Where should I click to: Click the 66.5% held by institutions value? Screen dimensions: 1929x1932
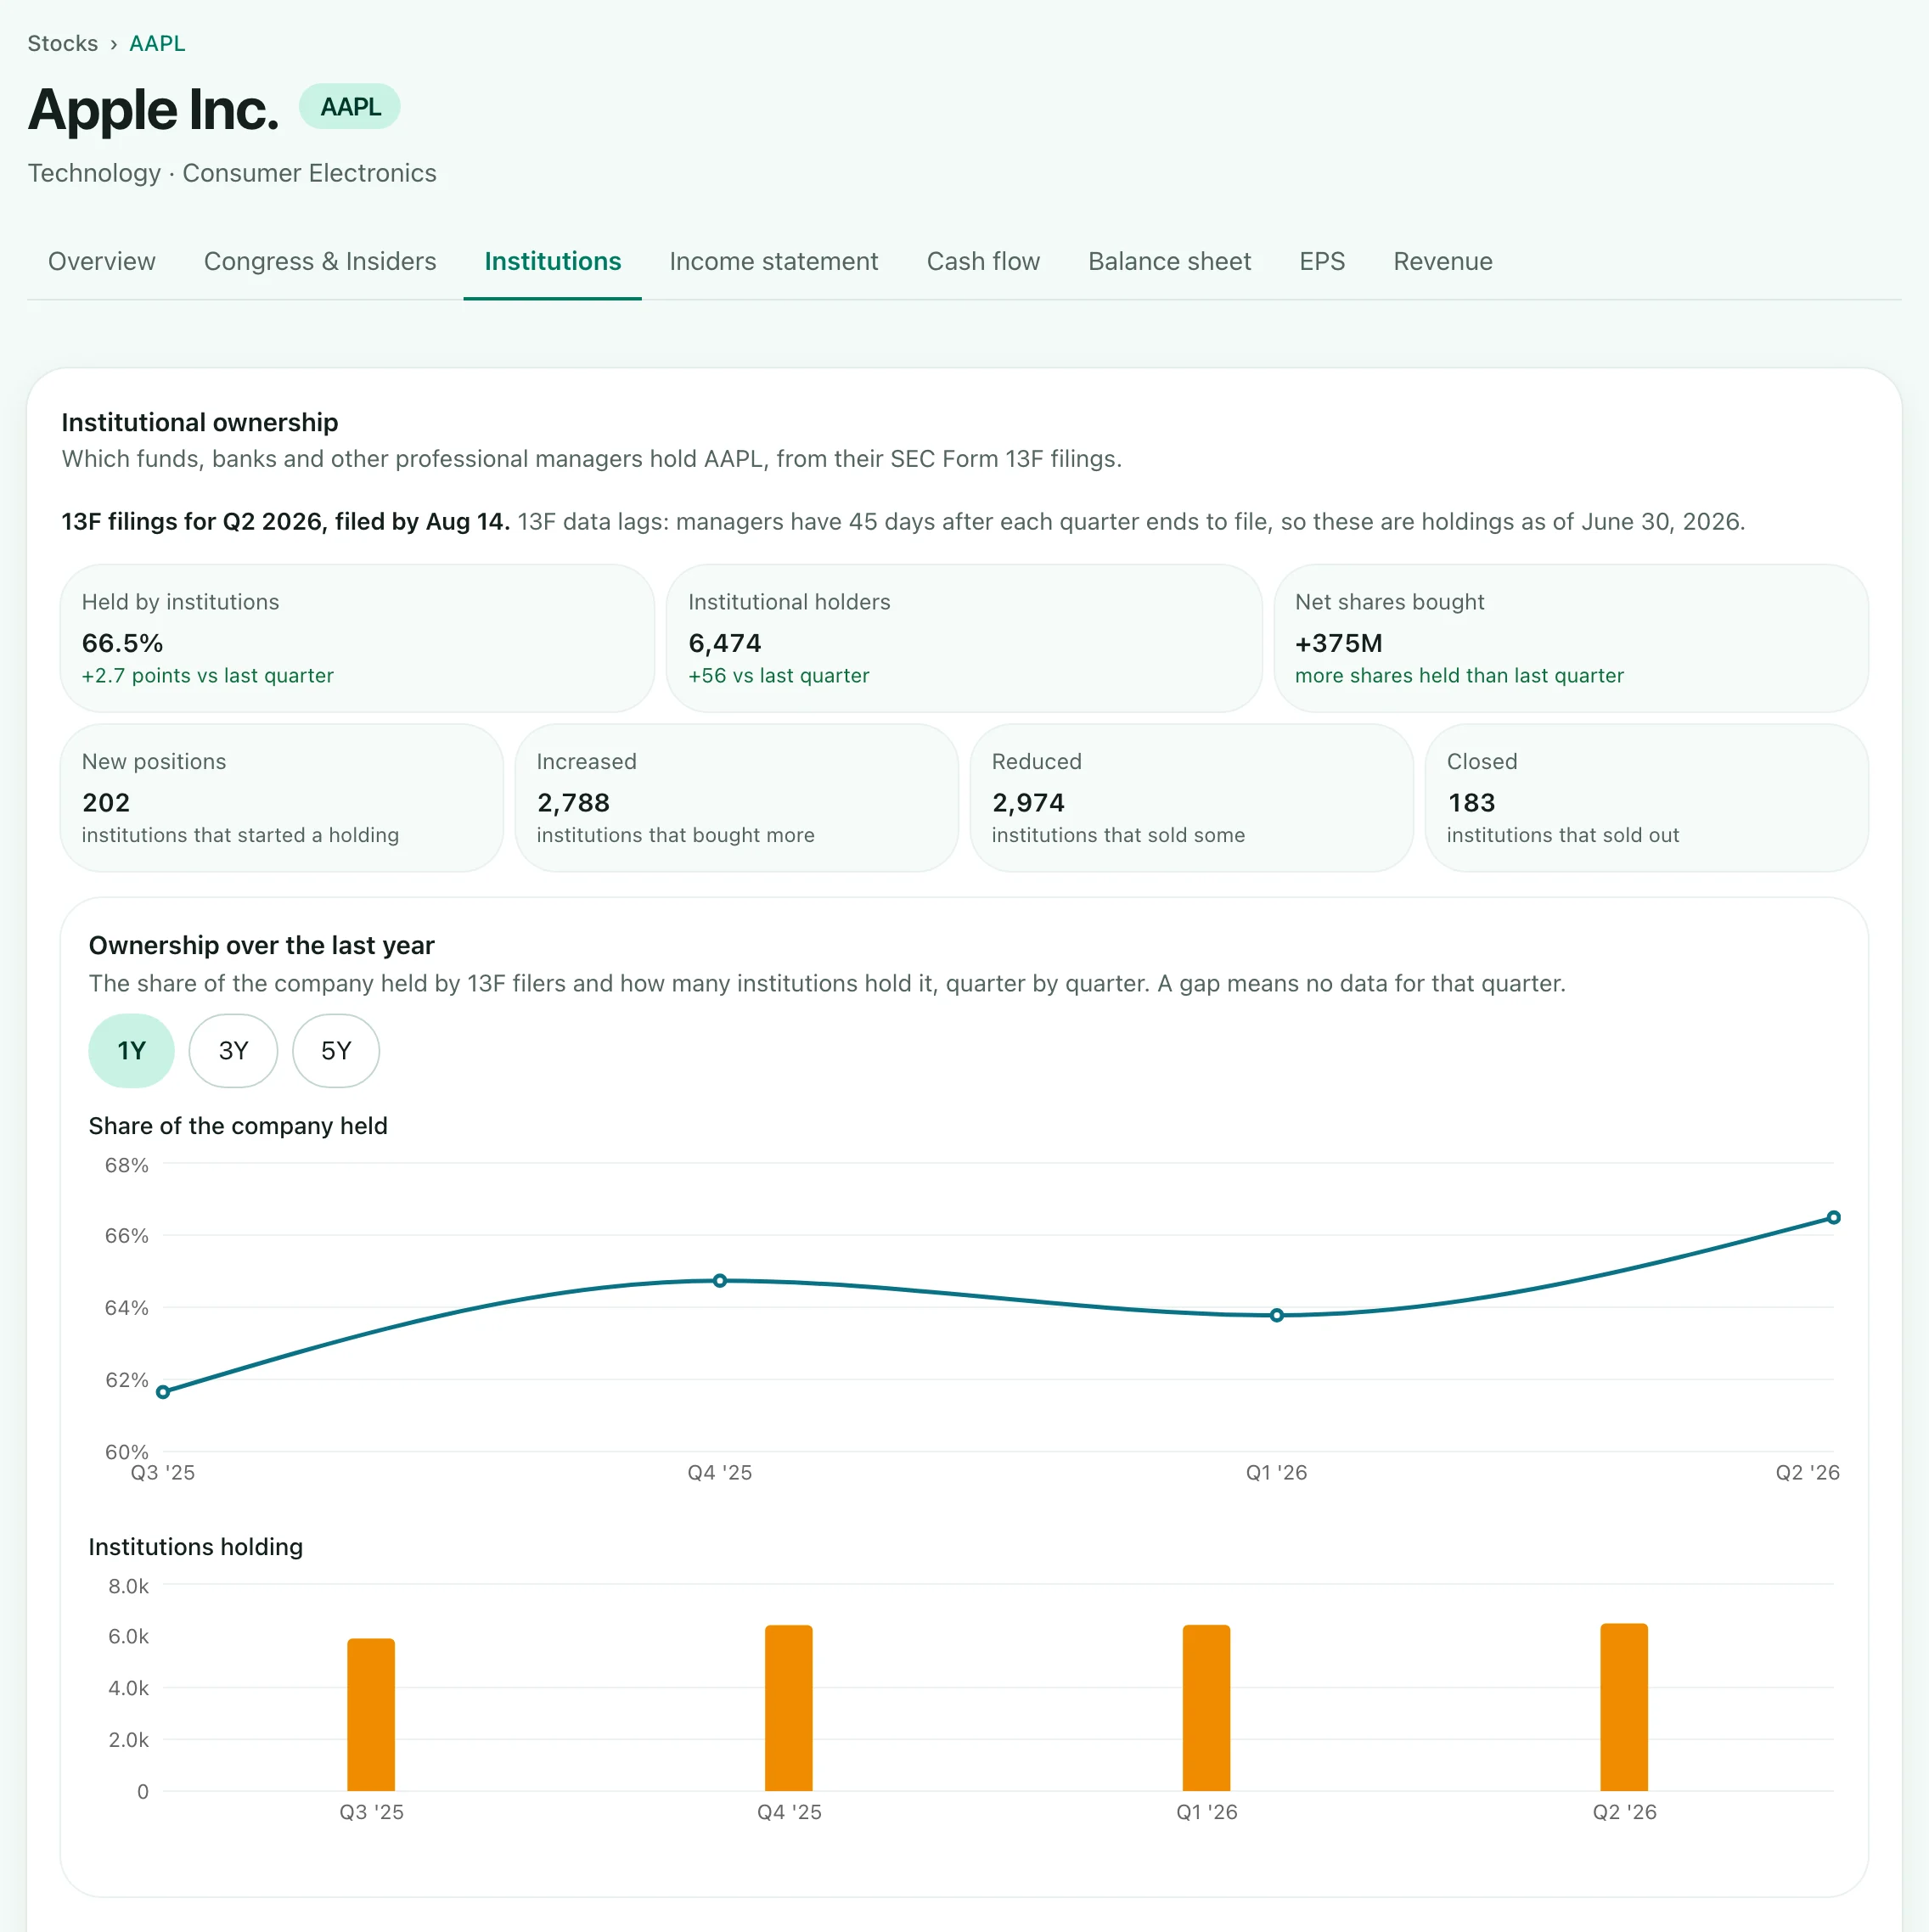(x=122, y=643)
